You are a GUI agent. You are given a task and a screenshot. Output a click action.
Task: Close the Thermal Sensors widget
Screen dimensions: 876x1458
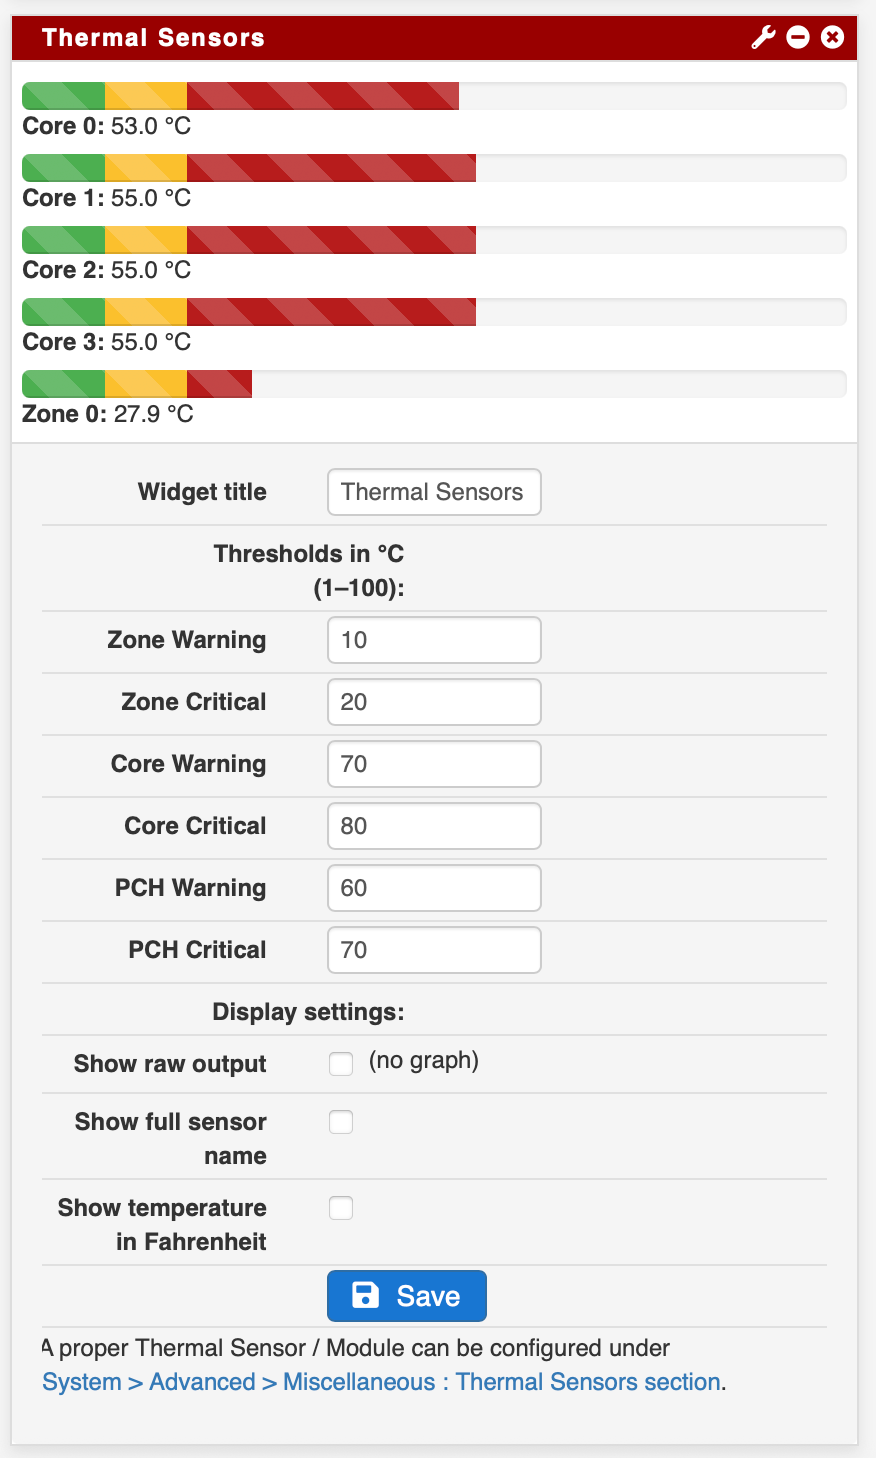point(832,38)
